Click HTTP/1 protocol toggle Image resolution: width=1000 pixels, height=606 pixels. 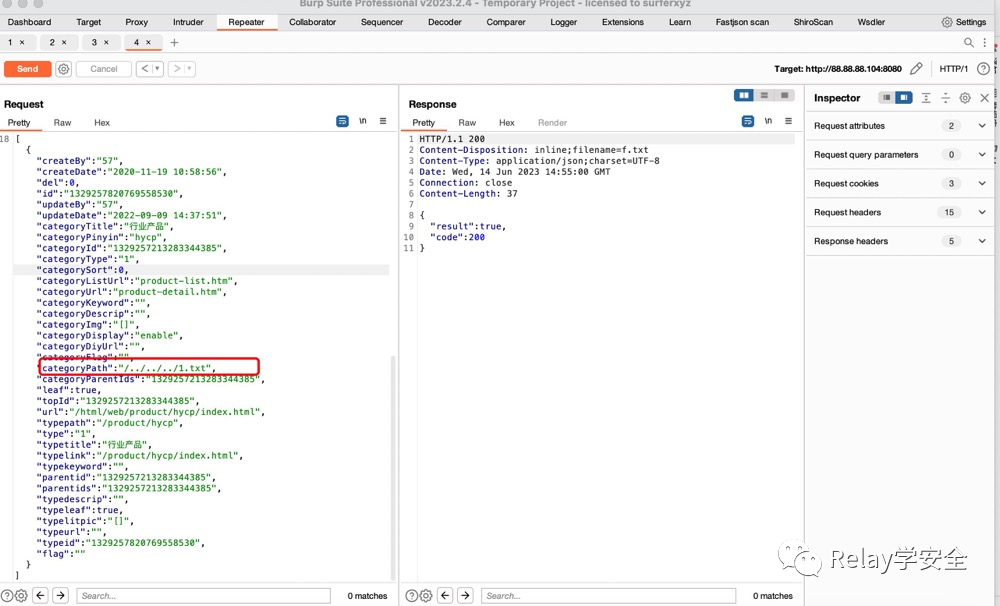click(953, 69)
